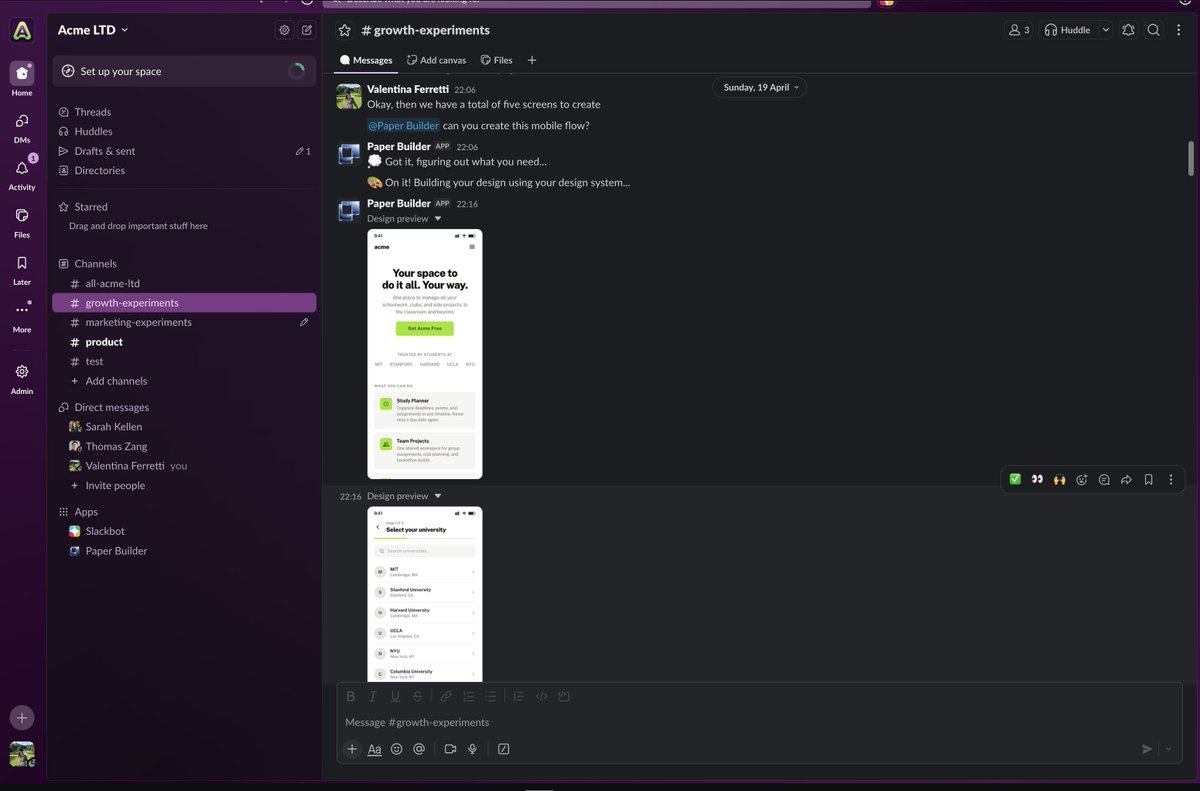The width and height of the screenshot is (1200, 791).
Task: Open the Sunday, 19 April date dropdown
Action: coord(760,87)
